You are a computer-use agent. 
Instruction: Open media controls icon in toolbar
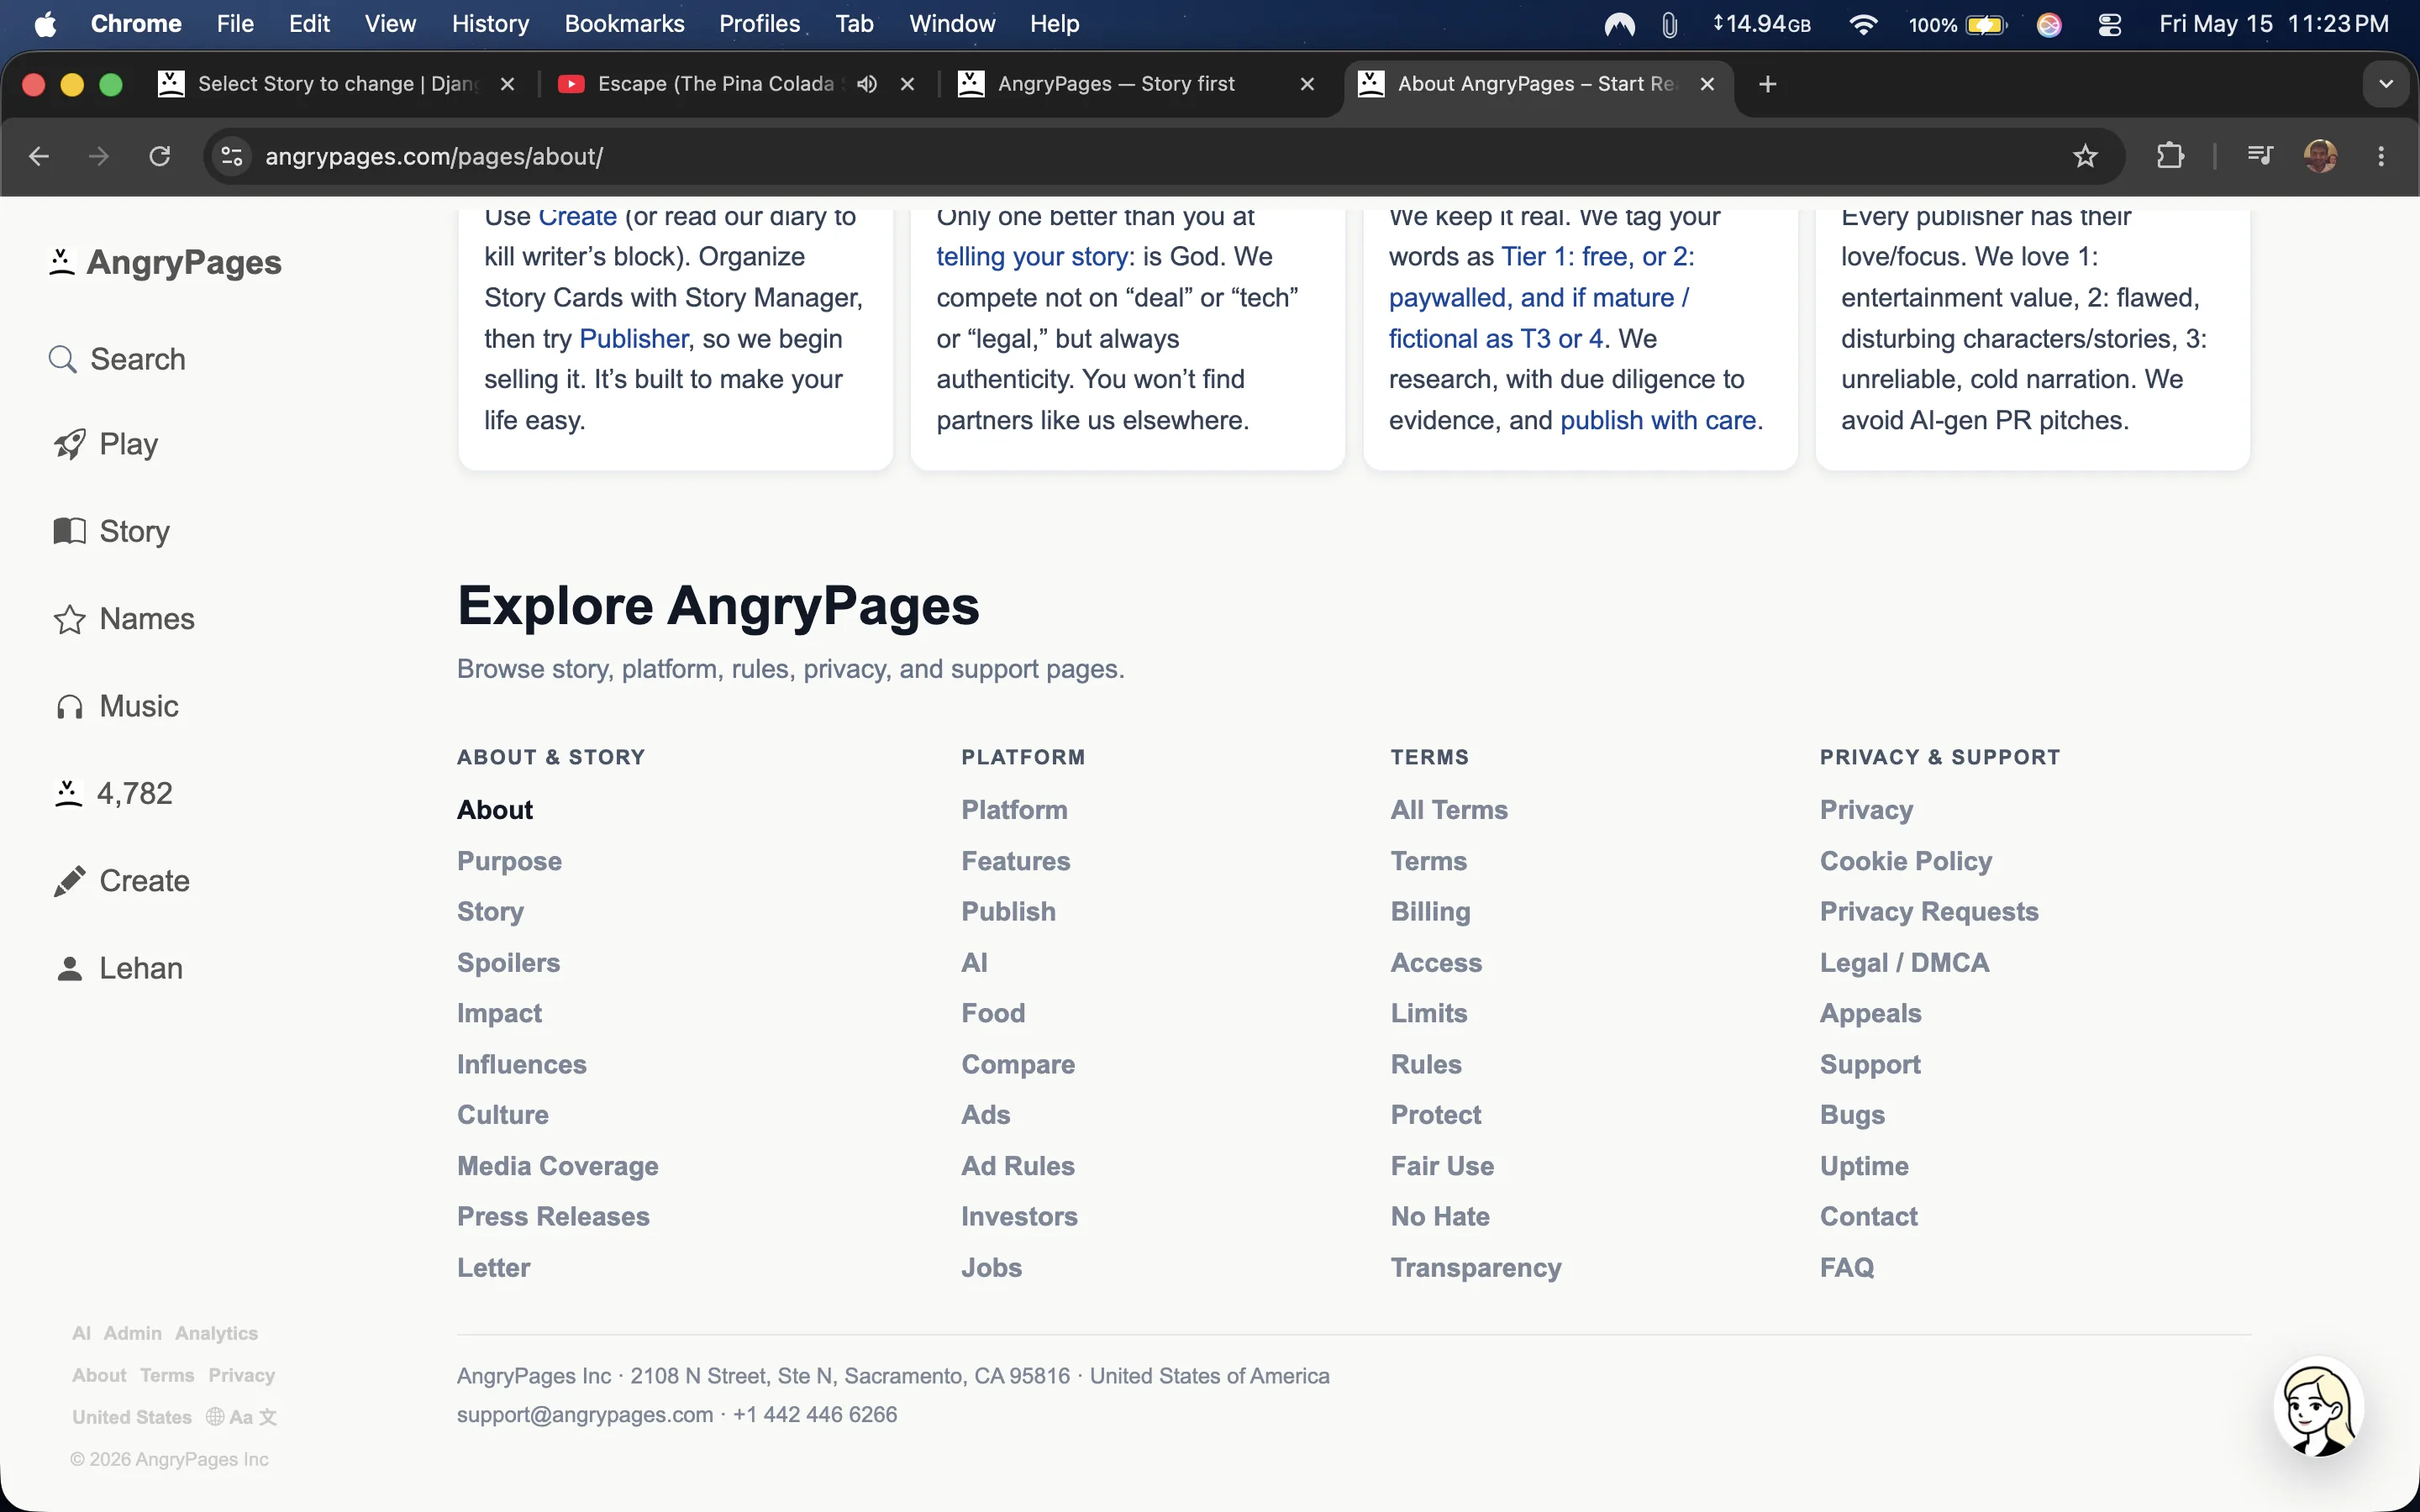tap(2260, 156)
